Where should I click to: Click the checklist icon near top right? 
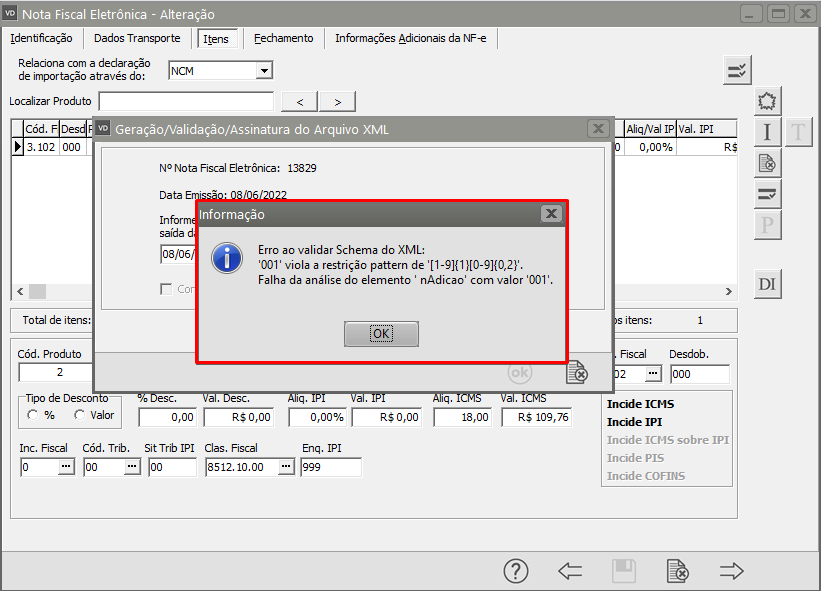pos(738,70)
